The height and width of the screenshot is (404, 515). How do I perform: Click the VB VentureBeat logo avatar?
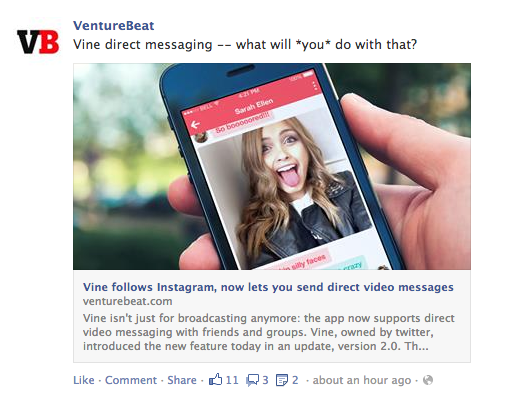[x=38, y=42]
